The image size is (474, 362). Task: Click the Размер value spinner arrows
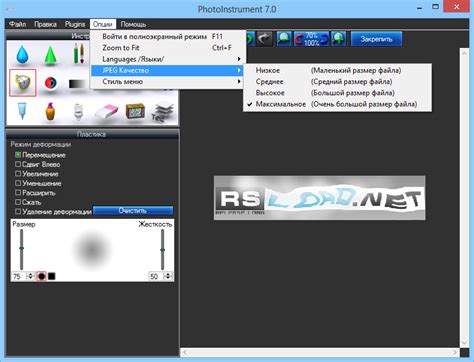click(31, 276)
